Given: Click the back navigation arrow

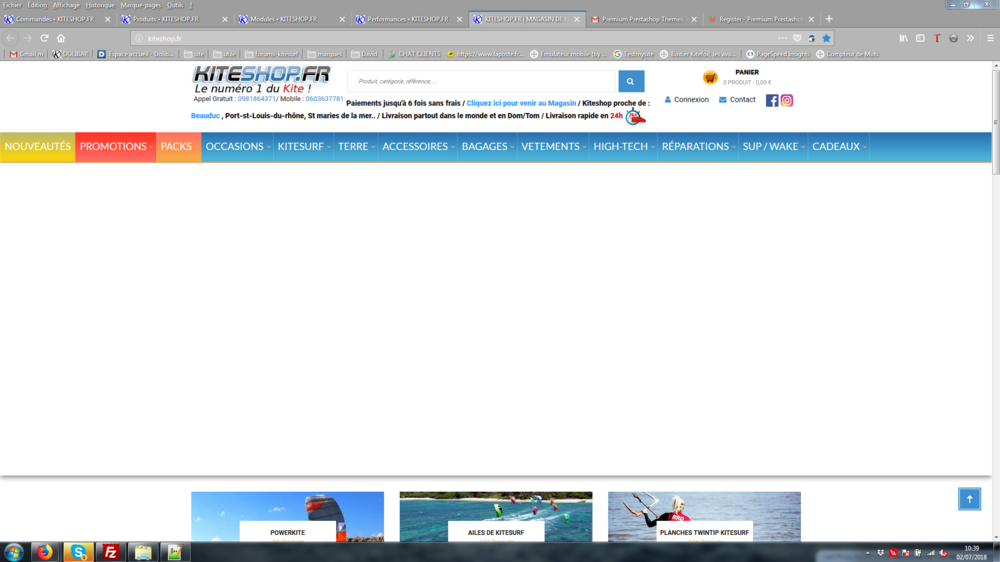Looking at the screenshot, I should pos(11,38).
